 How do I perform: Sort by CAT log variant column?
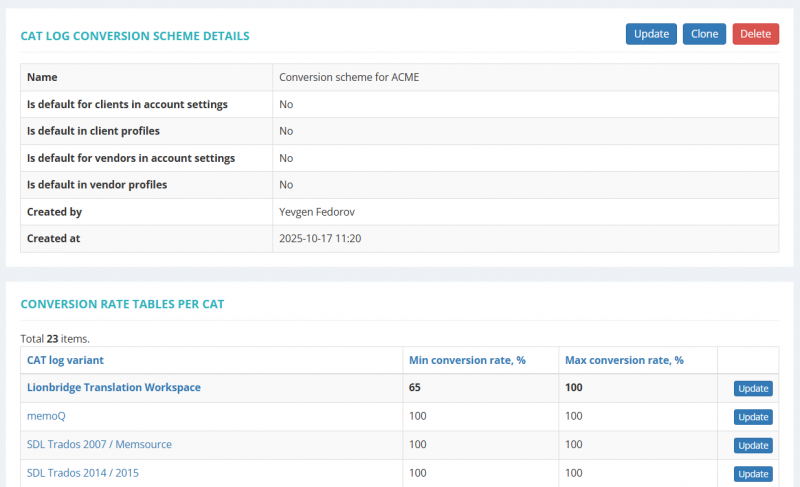click(65, 360)
